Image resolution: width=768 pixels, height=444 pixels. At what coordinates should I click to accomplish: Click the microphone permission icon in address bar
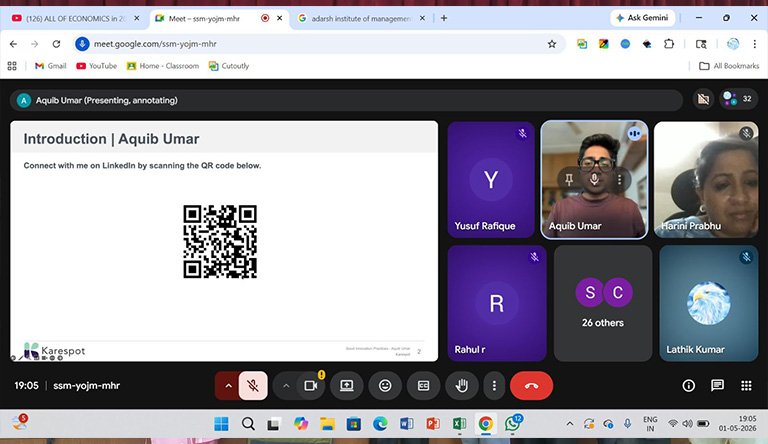click(x=82, y=44)
